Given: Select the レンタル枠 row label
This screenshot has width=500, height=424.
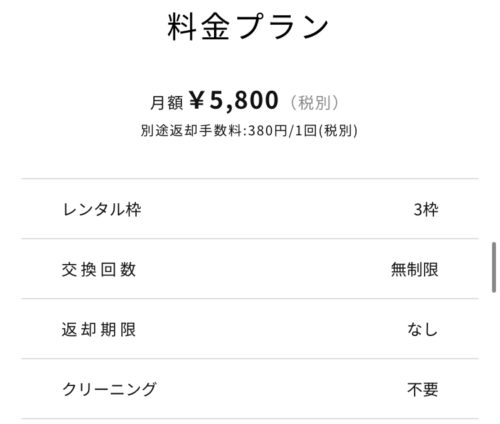Looking at the screenshot, I should 102,210.
